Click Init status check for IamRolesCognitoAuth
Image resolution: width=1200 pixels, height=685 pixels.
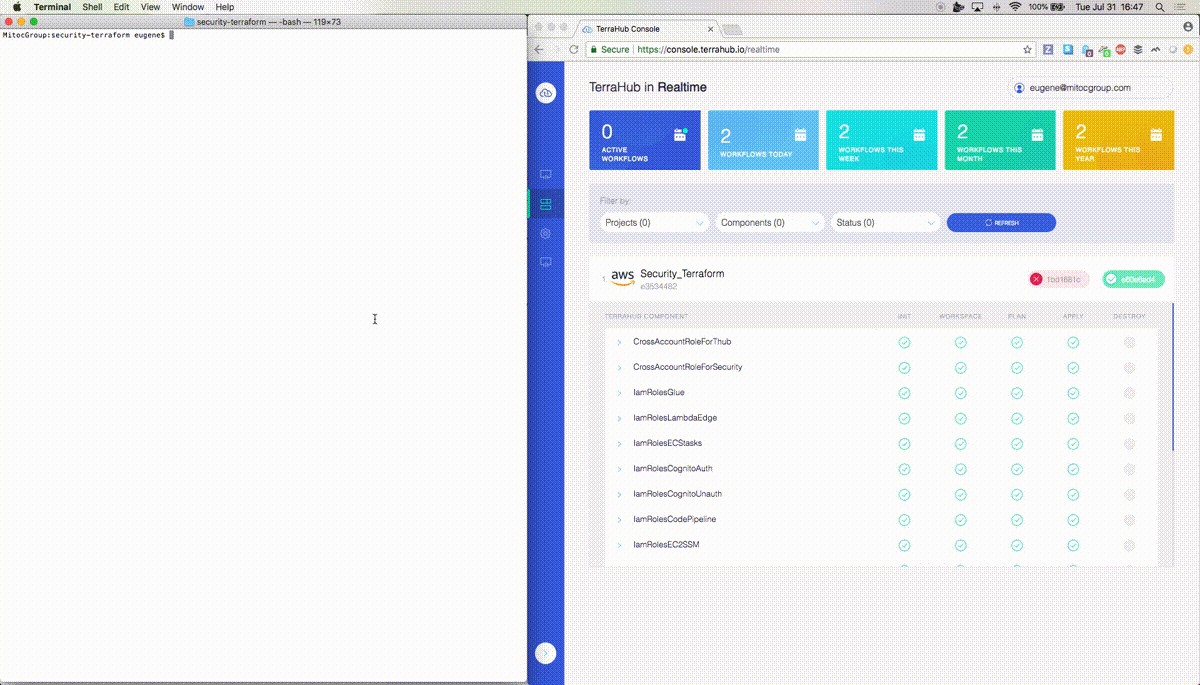(904, 469)
